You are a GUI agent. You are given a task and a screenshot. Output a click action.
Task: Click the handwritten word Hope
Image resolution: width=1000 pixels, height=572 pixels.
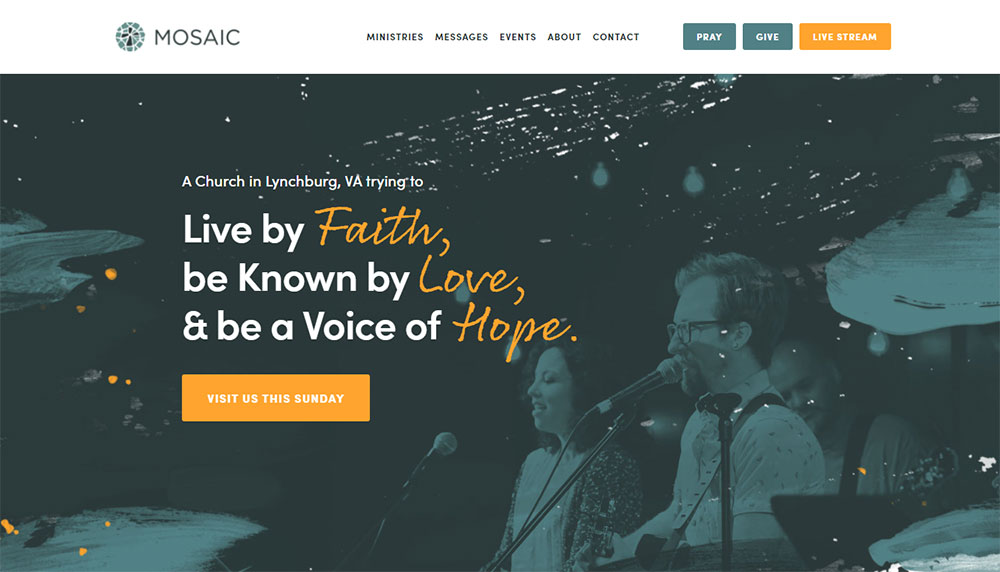coord(514,330)
